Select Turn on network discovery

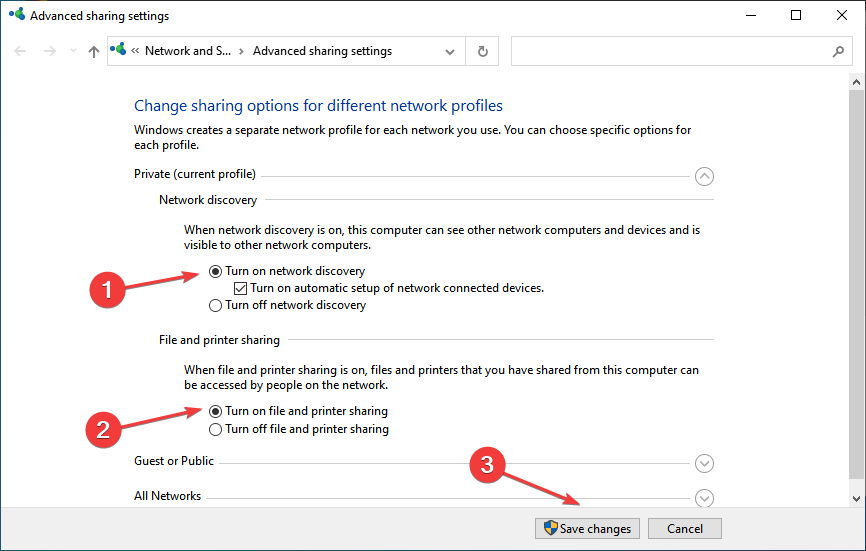point(215,271)
